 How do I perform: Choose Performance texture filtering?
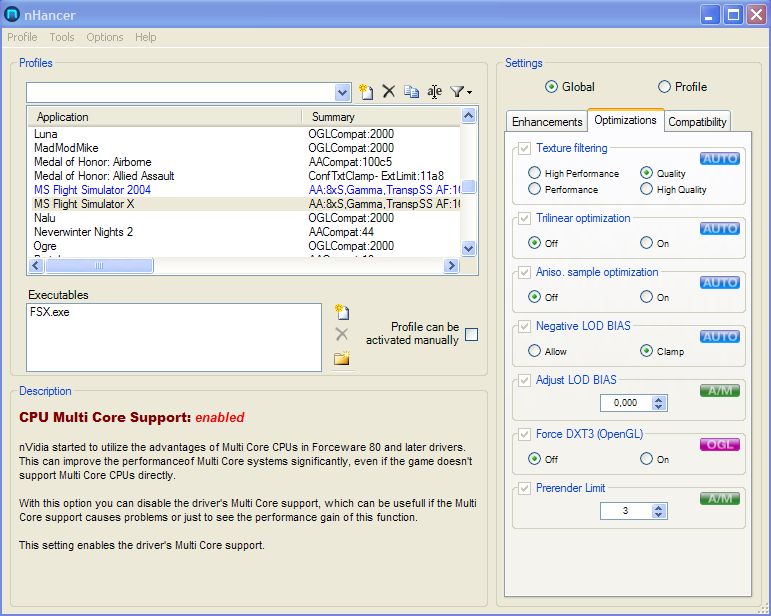pos(534,189)
